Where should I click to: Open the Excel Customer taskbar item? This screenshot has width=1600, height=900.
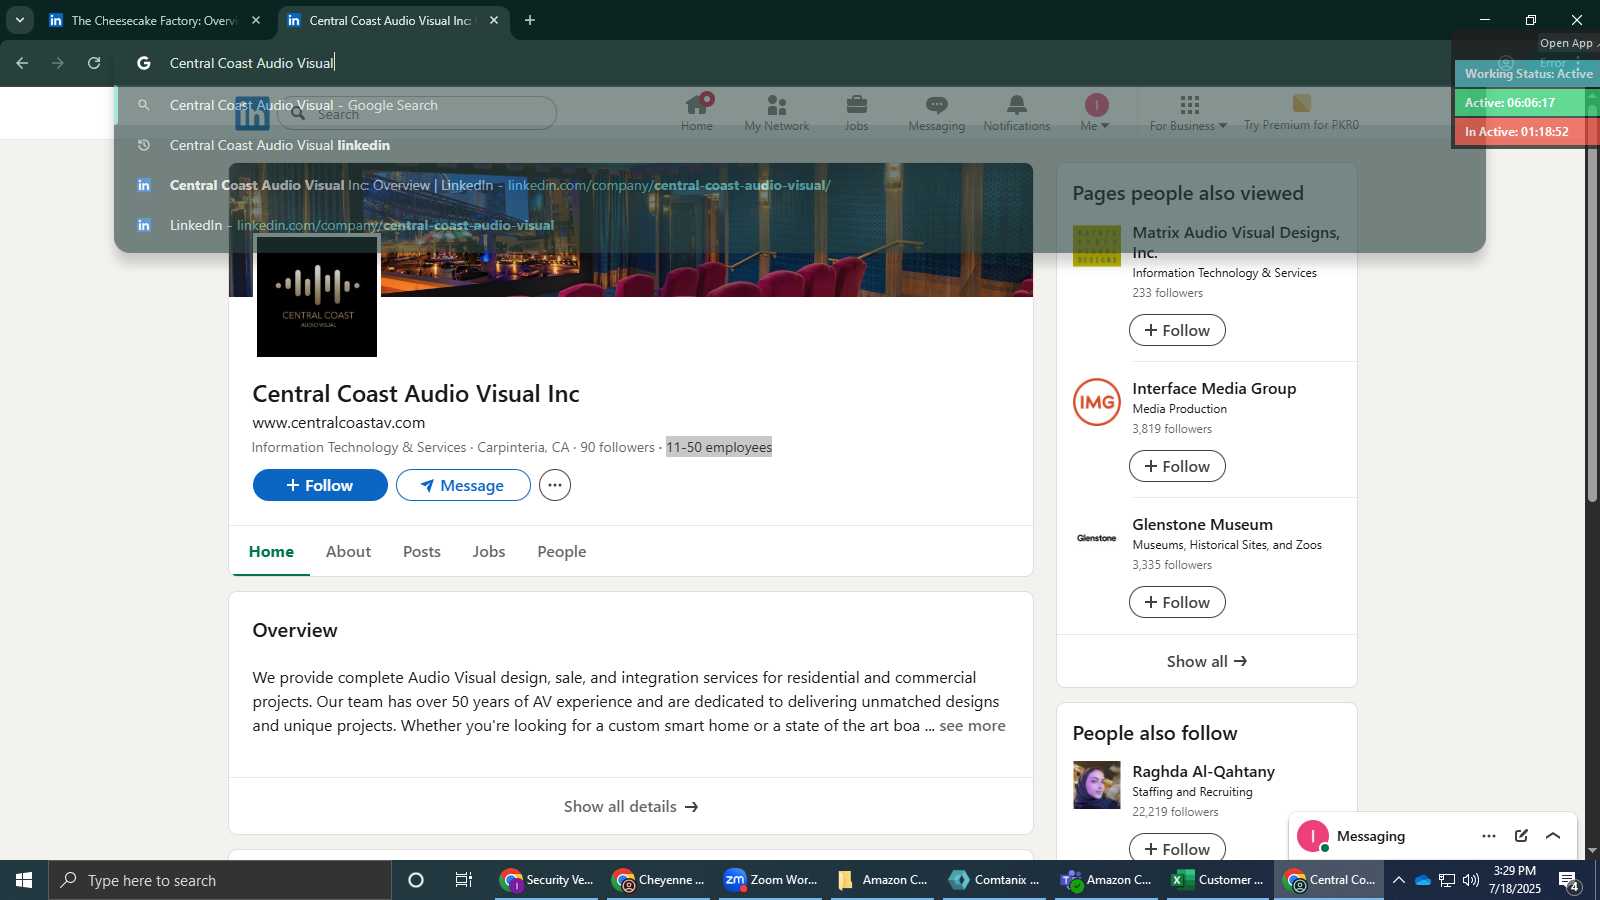pos(1219,880)
